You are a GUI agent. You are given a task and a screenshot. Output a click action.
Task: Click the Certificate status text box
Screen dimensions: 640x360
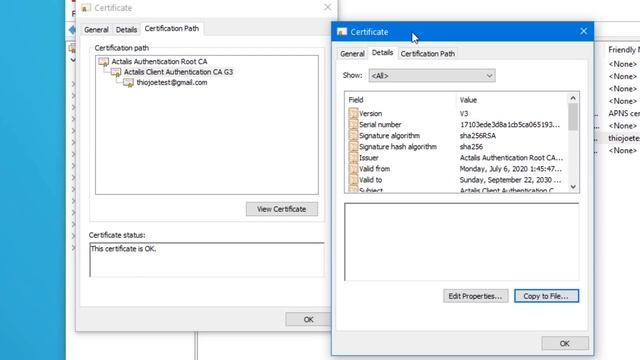207,260
